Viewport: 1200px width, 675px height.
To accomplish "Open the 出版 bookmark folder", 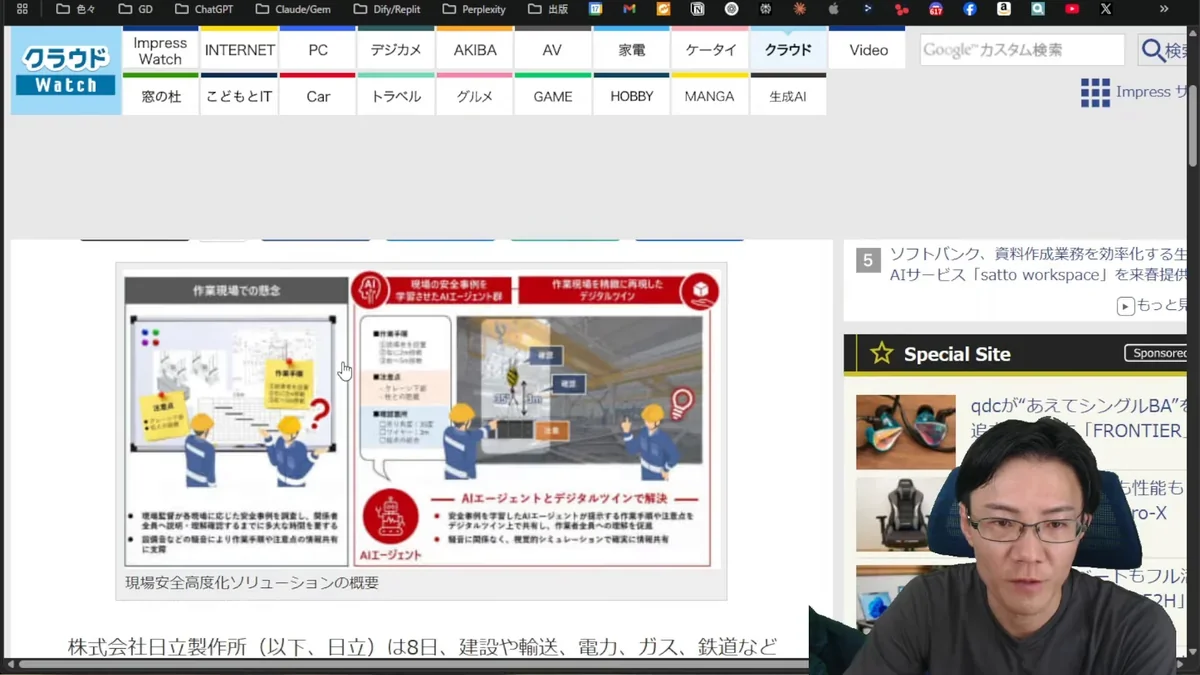I will [548, 9].
